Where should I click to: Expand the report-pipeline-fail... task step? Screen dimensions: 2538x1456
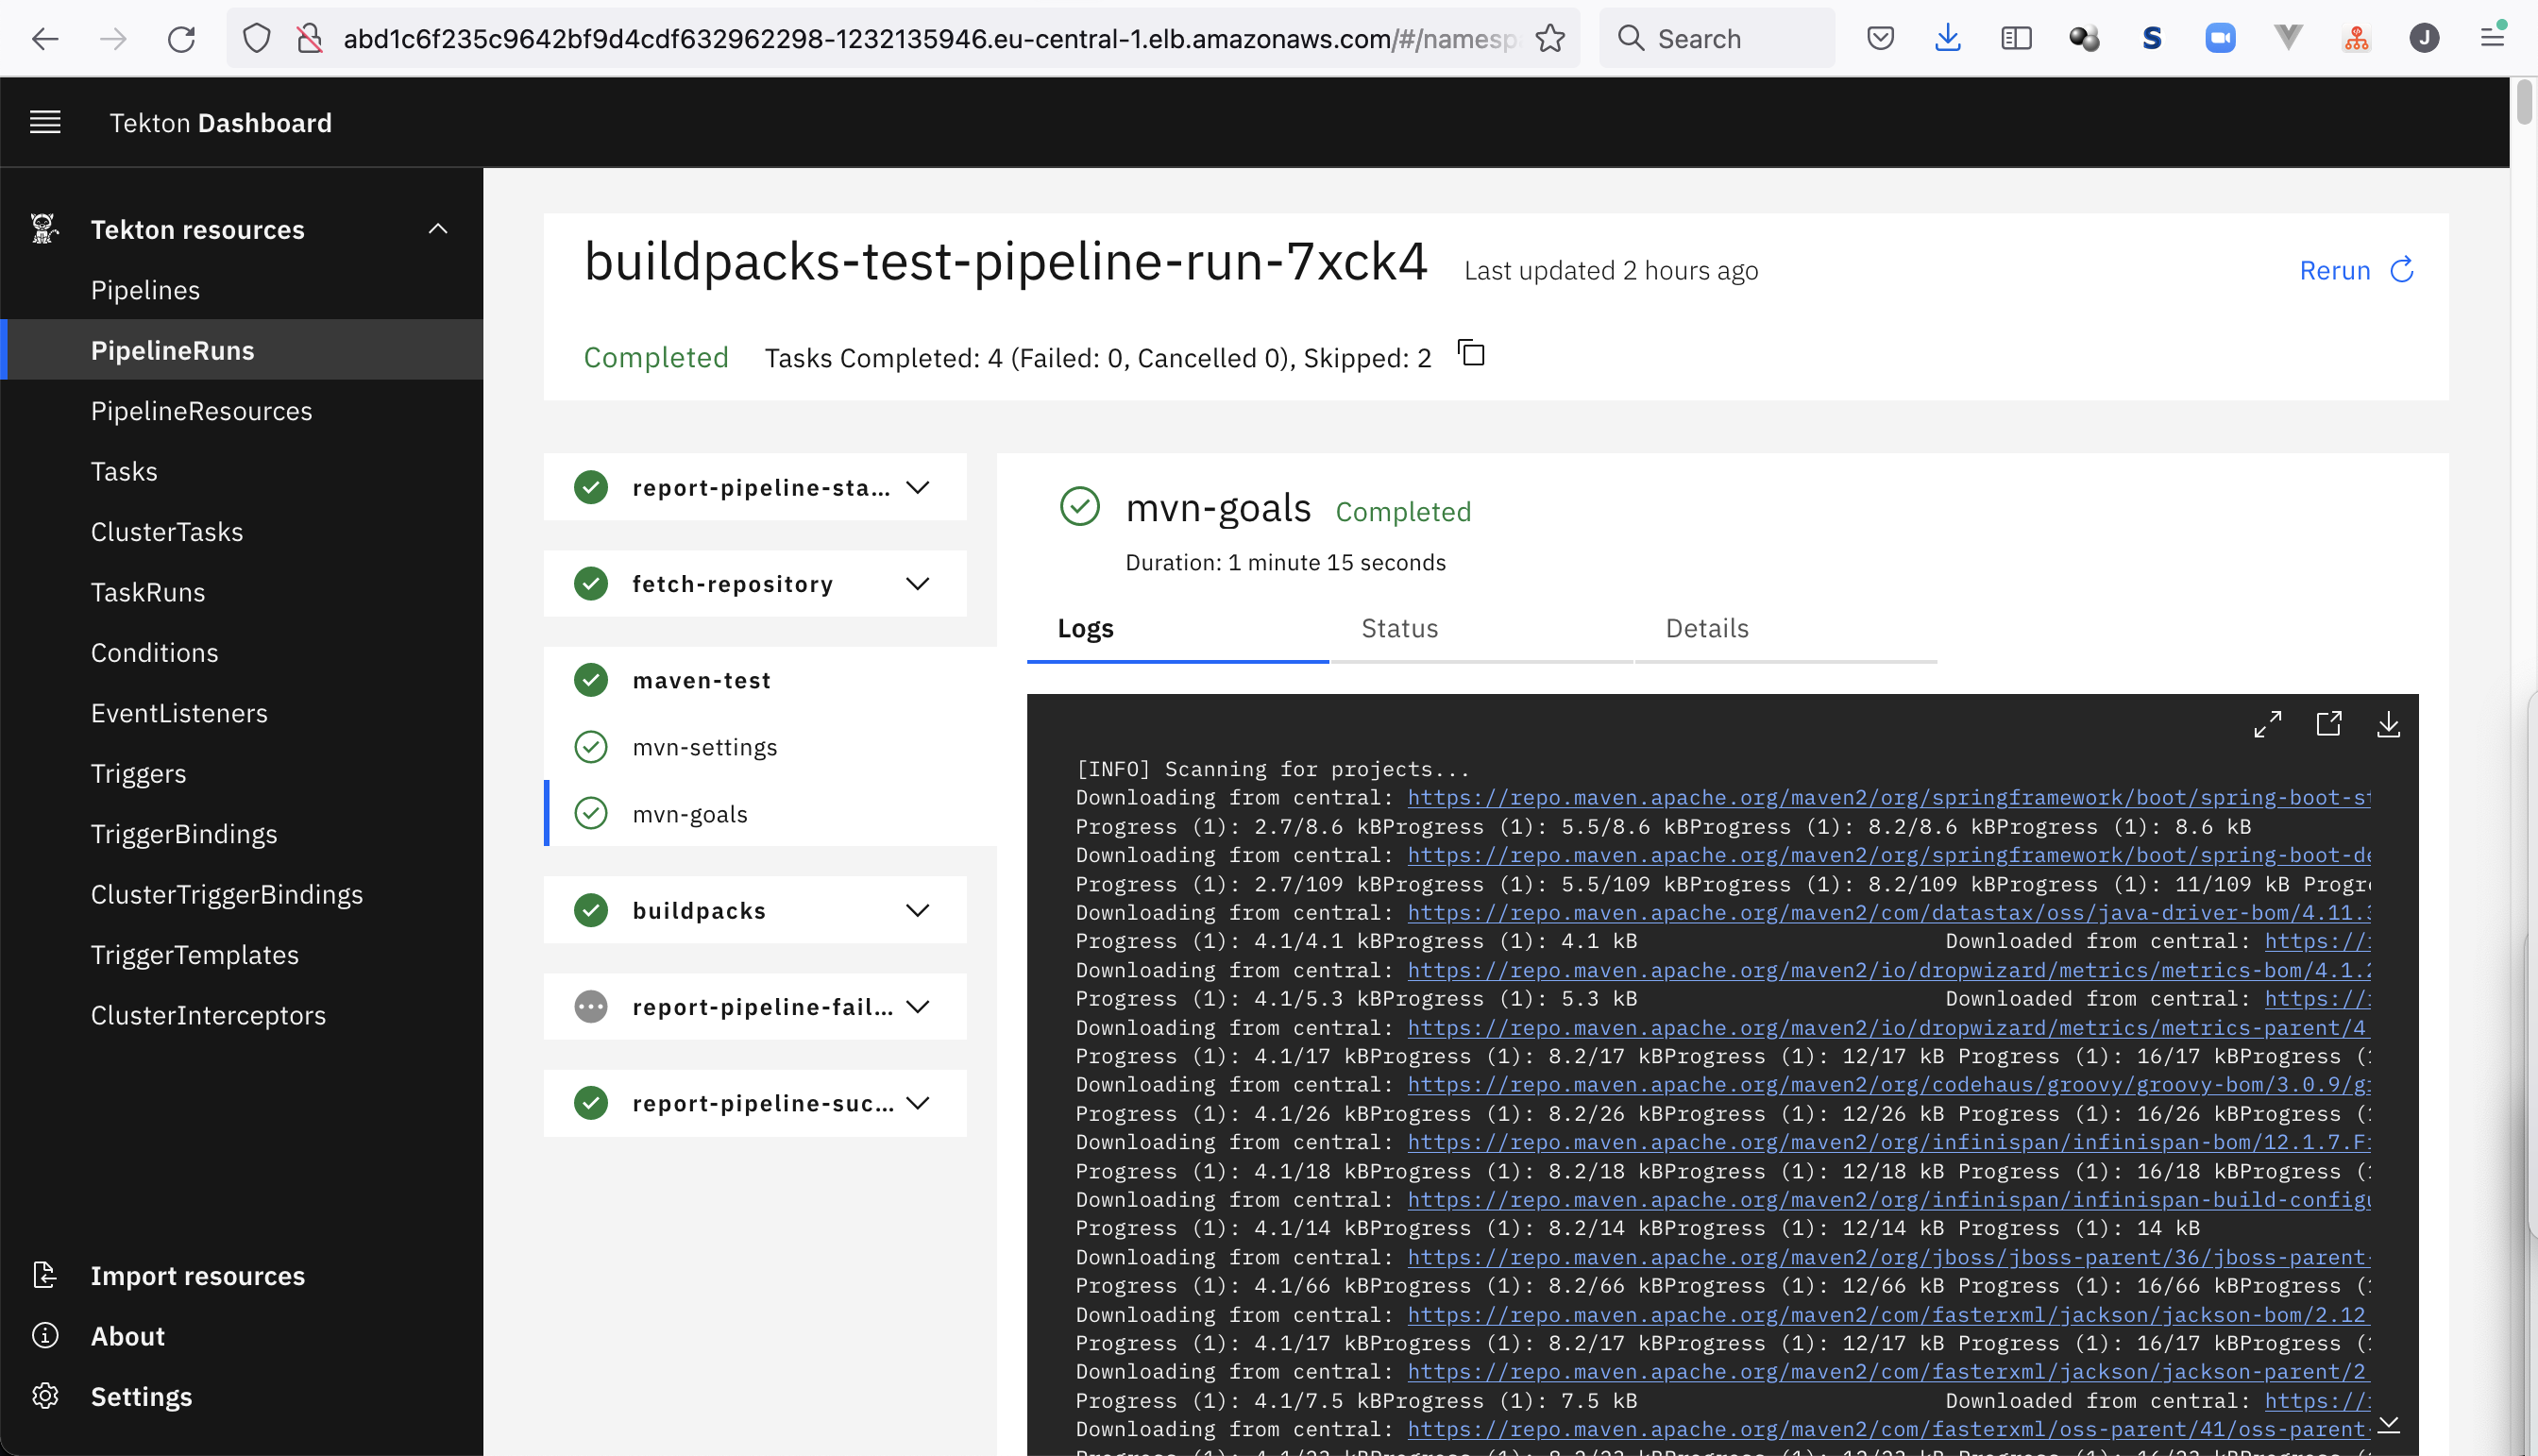921,1007
